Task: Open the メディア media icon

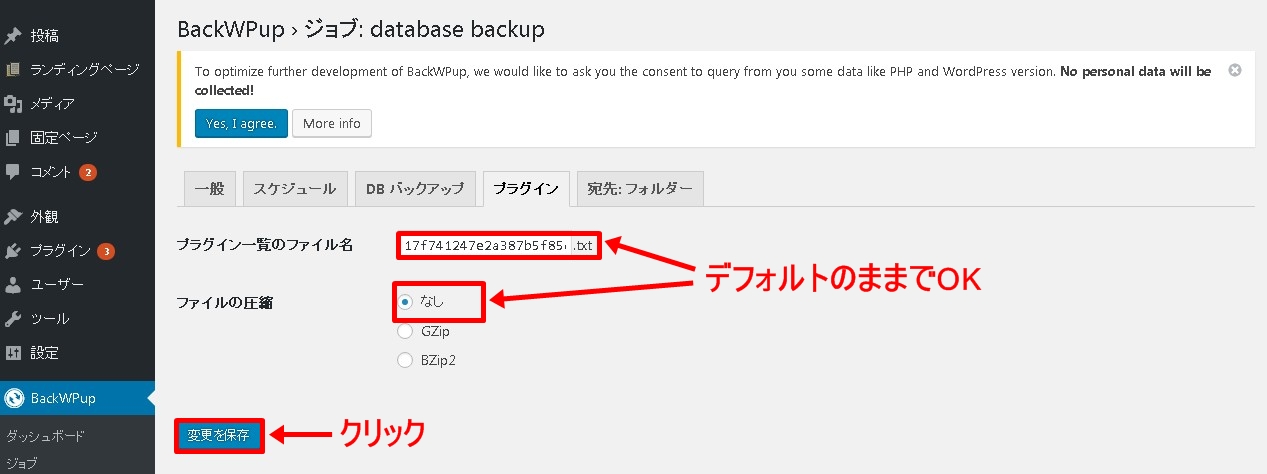Action: (13, 104)
